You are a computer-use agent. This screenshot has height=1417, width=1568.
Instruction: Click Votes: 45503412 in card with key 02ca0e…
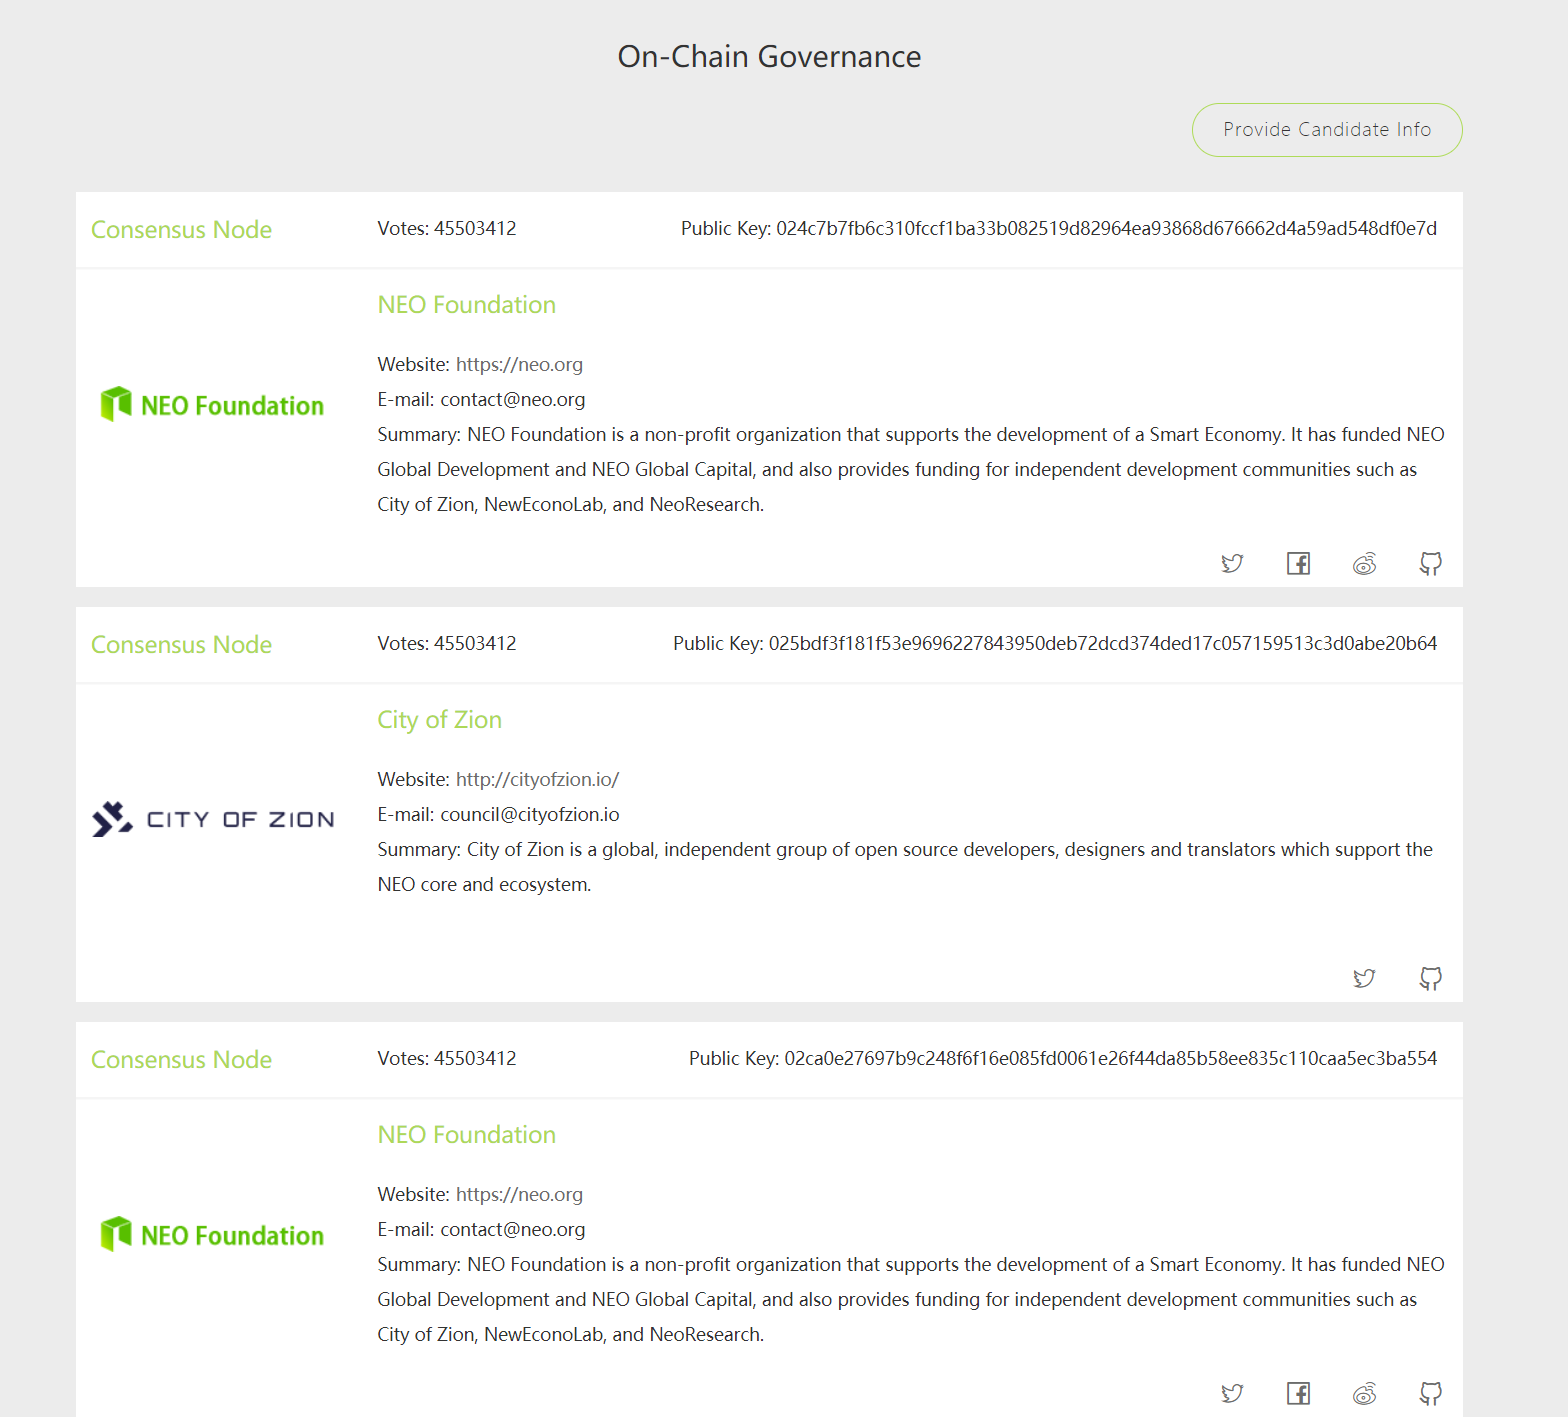[x=447, y=1059]
